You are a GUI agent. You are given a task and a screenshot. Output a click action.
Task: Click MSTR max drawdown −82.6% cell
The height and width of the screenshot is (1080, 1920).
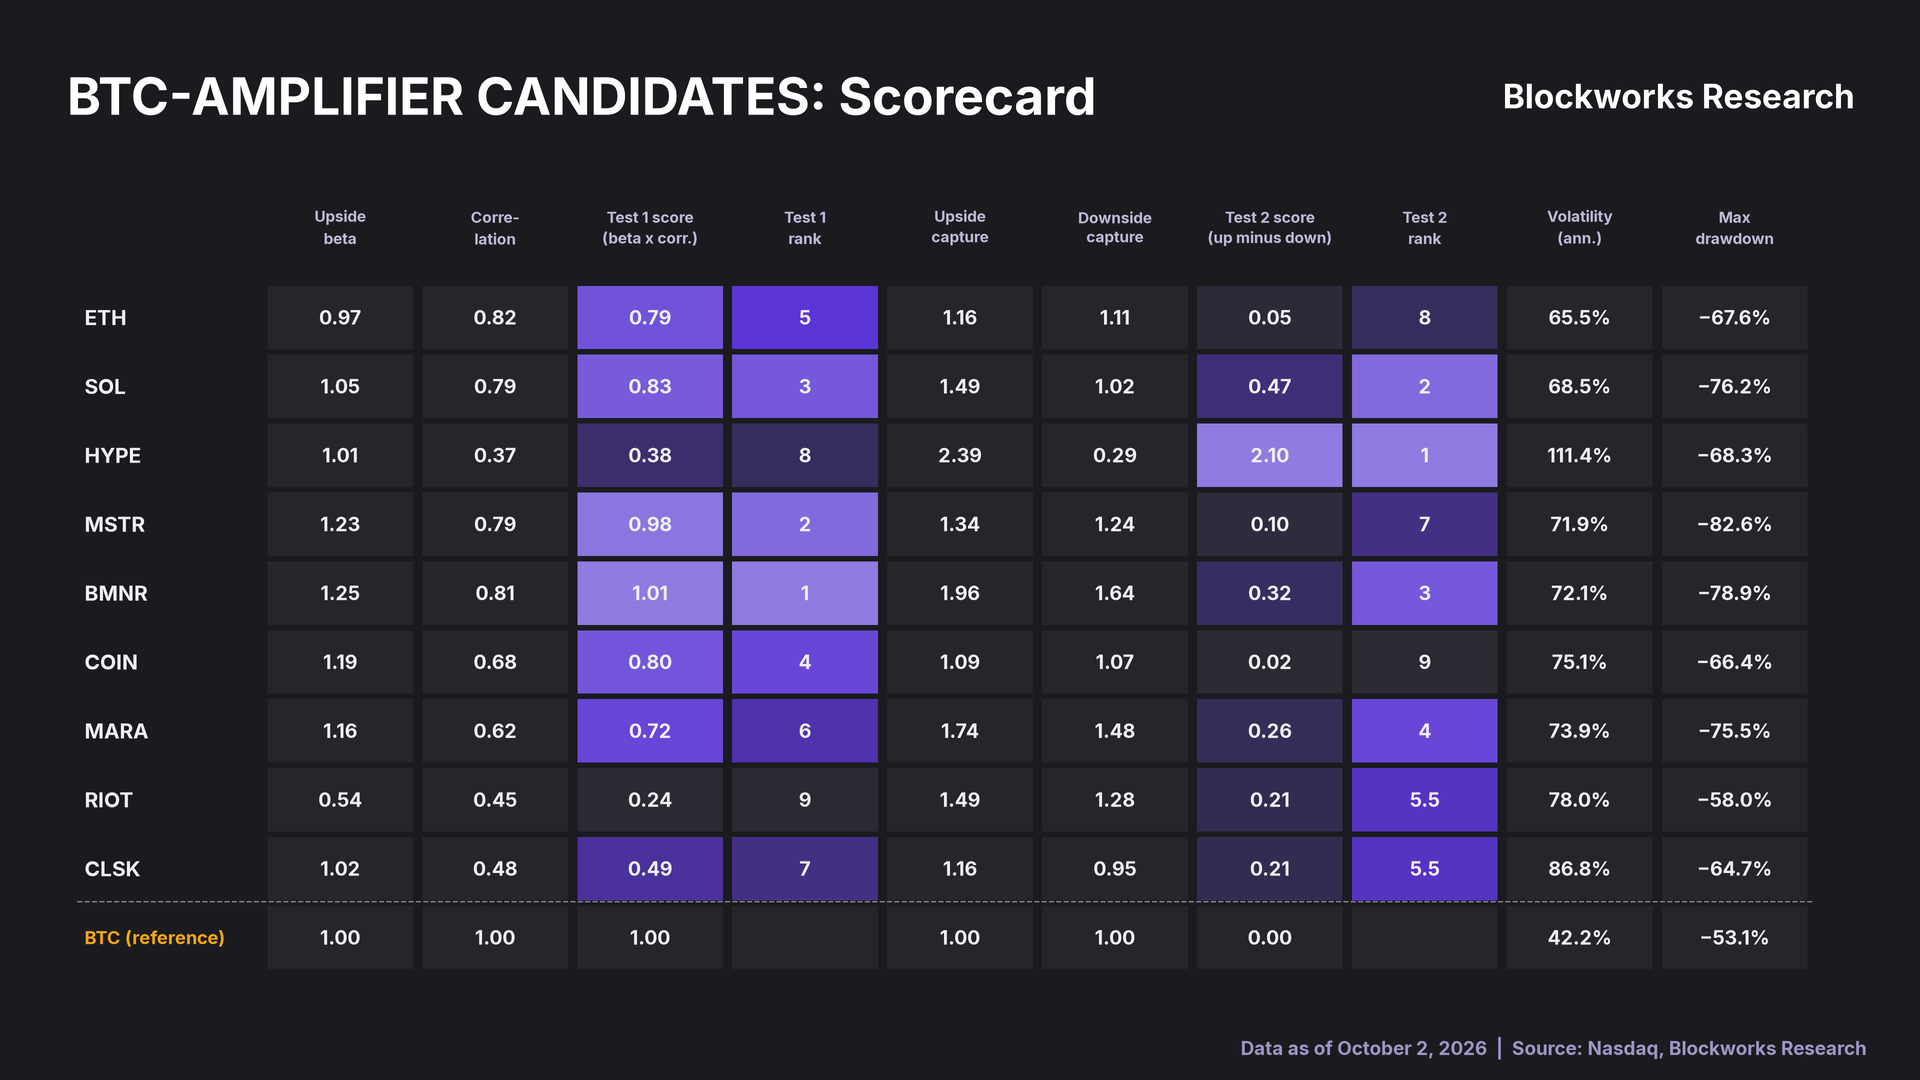(1735, 524)
